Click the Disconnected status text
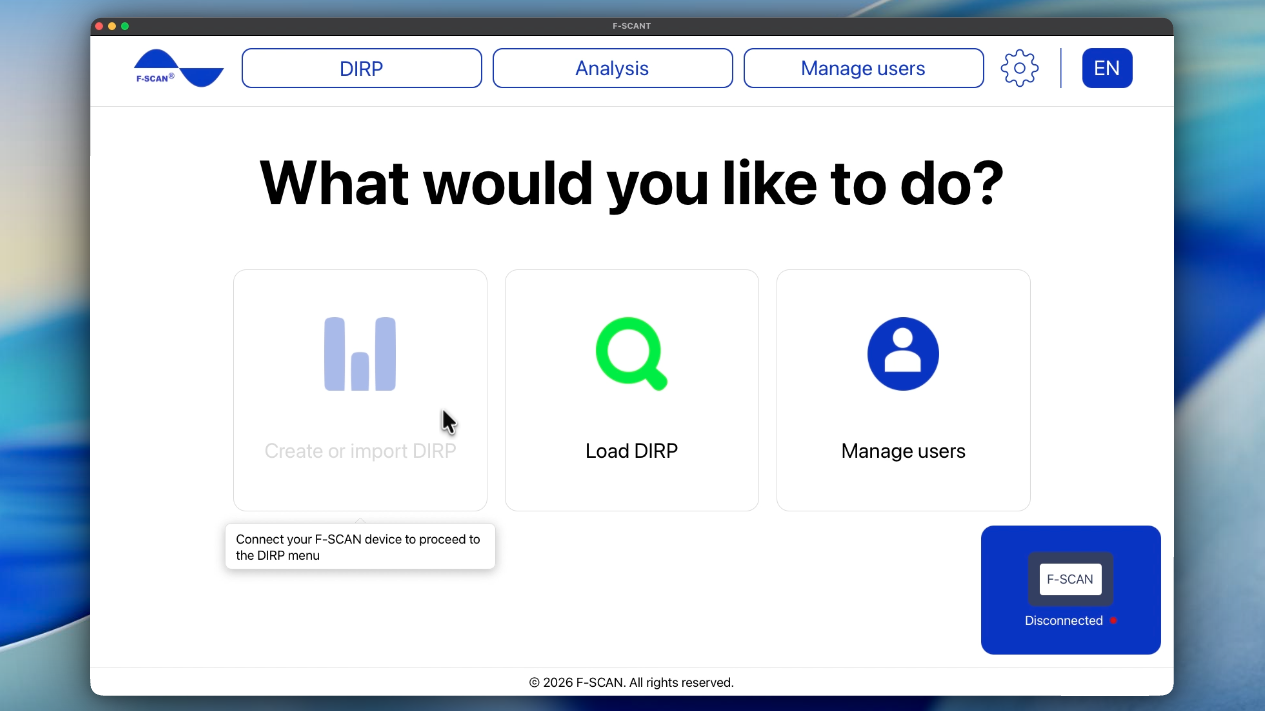Image resolution: width=1265 pixels, height=711 pixels. pyautogui.click(x=1064, y=621)
